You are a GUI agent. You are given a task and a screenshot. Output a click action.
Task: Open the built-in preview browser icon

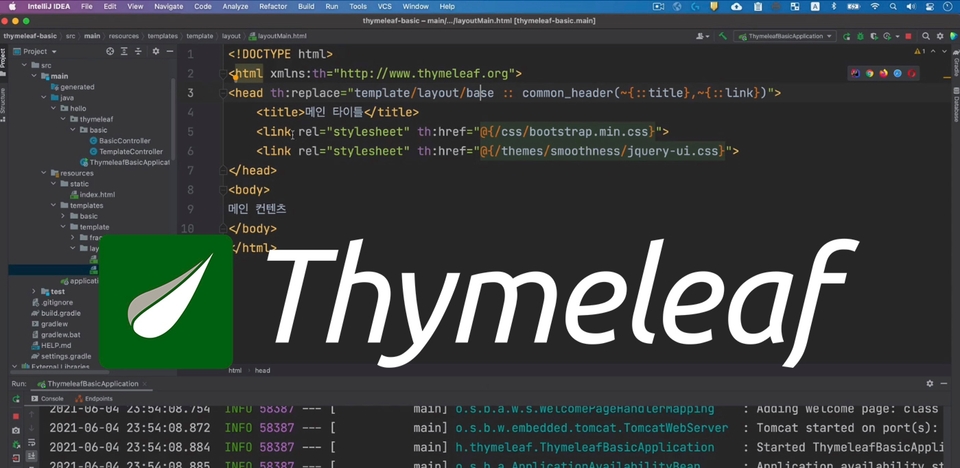(855, 74)
